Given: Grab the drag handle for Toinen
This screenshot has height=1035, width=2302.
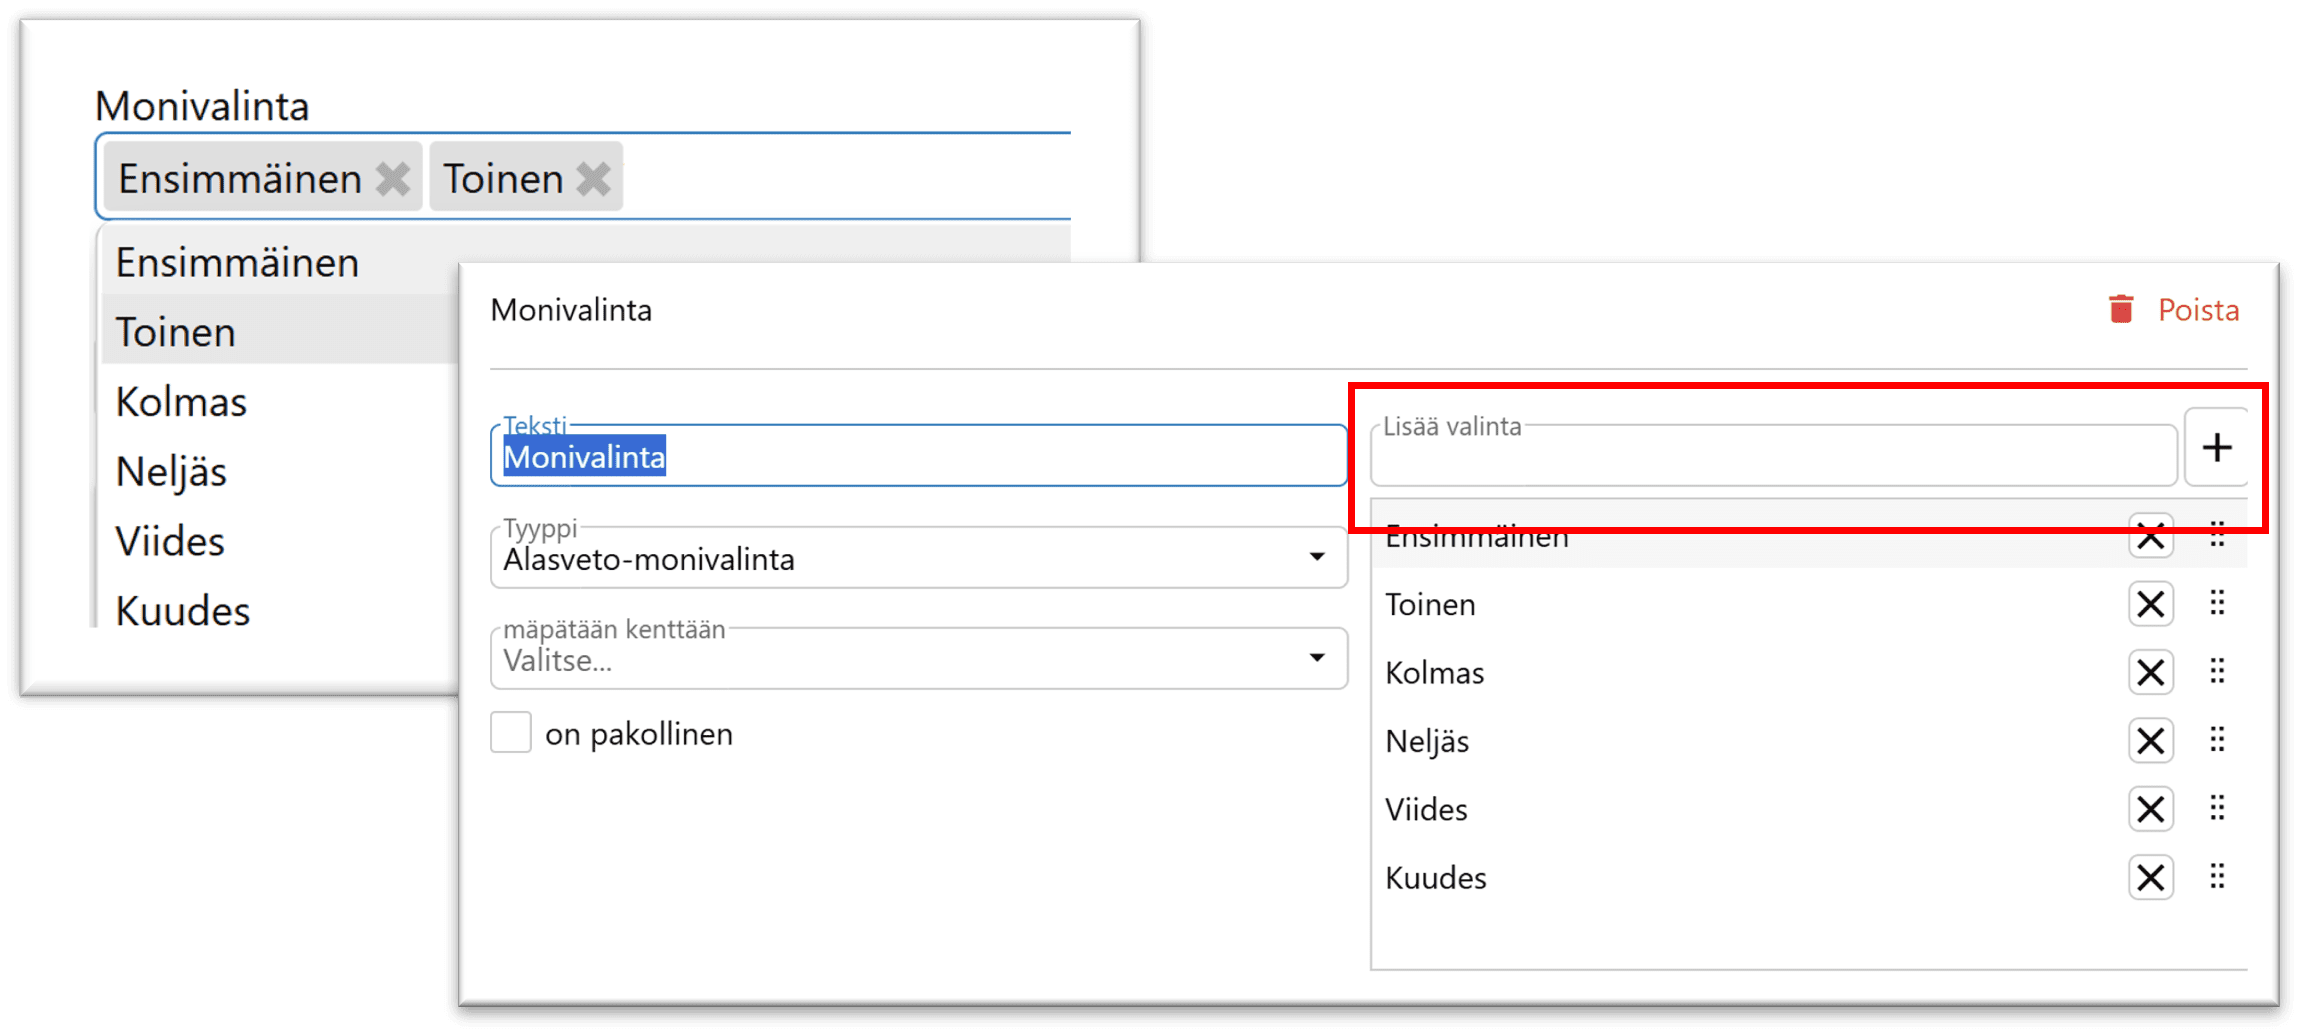Looking at the screenshot, I should click(x=2217, y=603).
